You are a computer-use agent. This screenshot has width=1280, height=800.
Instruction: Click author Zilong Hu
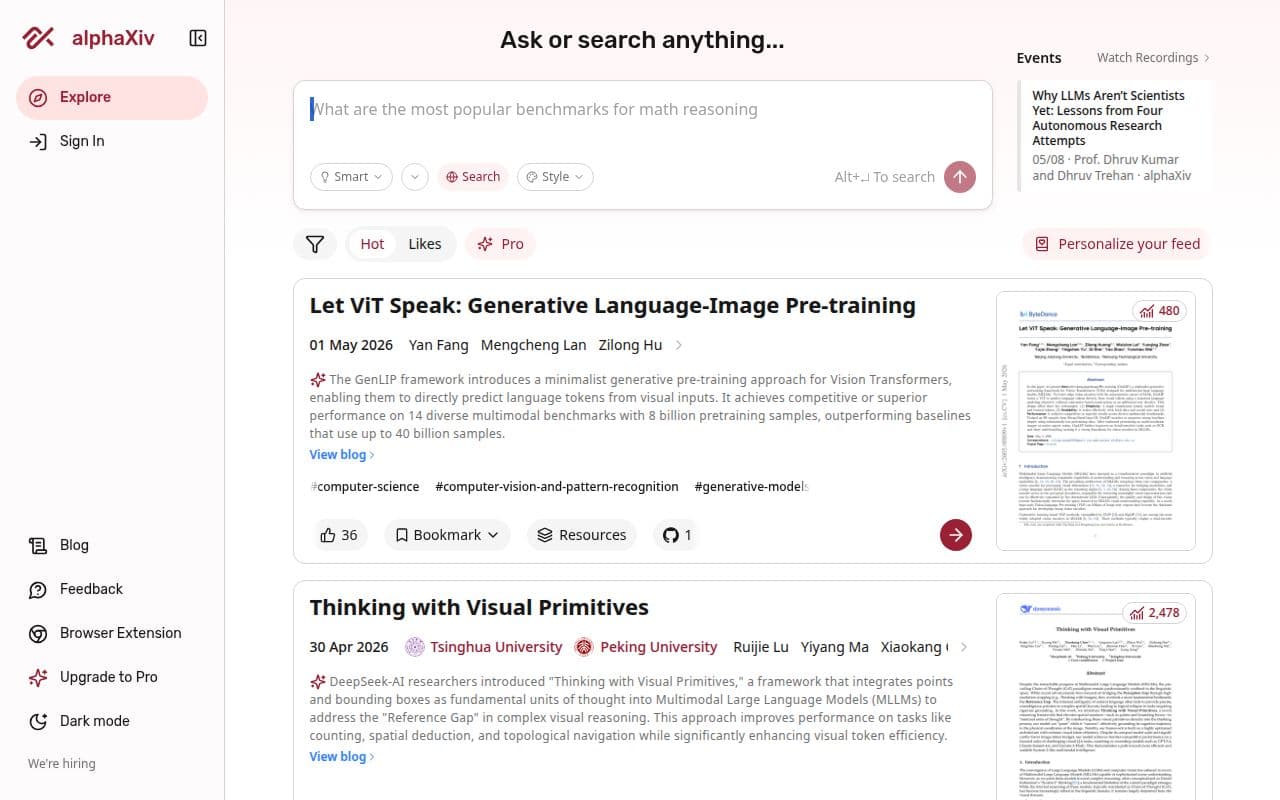pyautogui.click(x=630, y=345)
